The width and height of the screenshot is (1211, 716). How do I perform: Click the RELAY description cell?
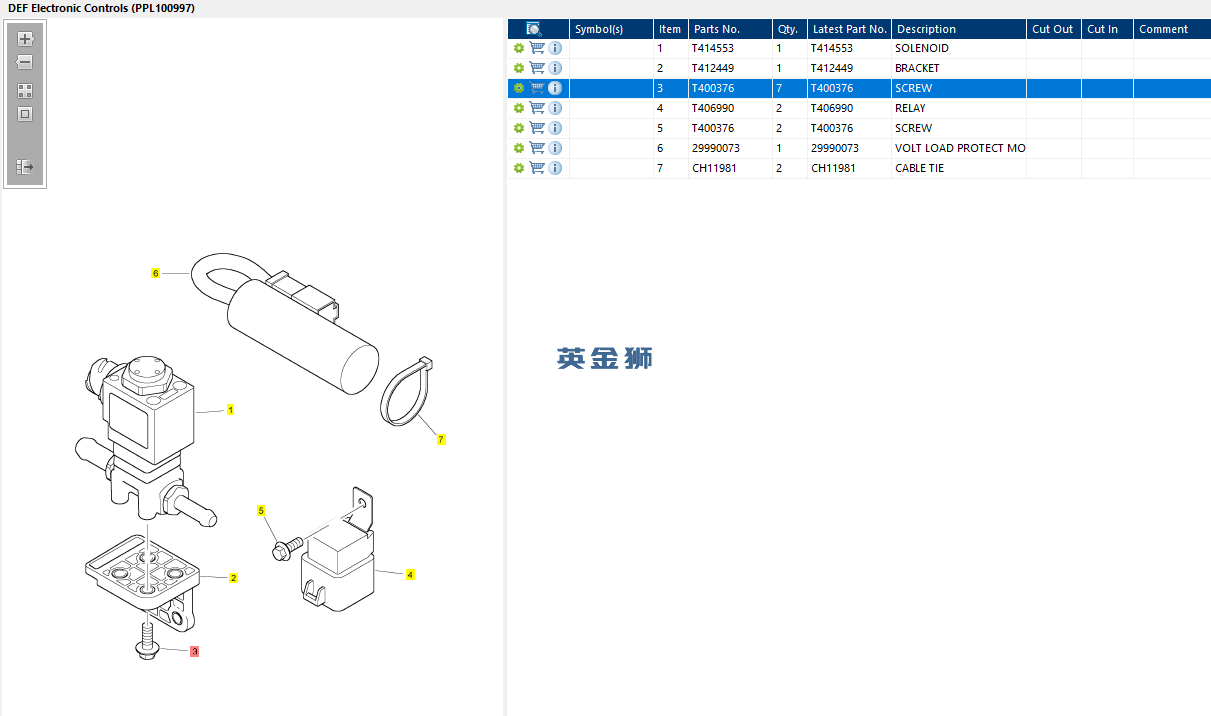pyautogui.click(x=959, y=108)
